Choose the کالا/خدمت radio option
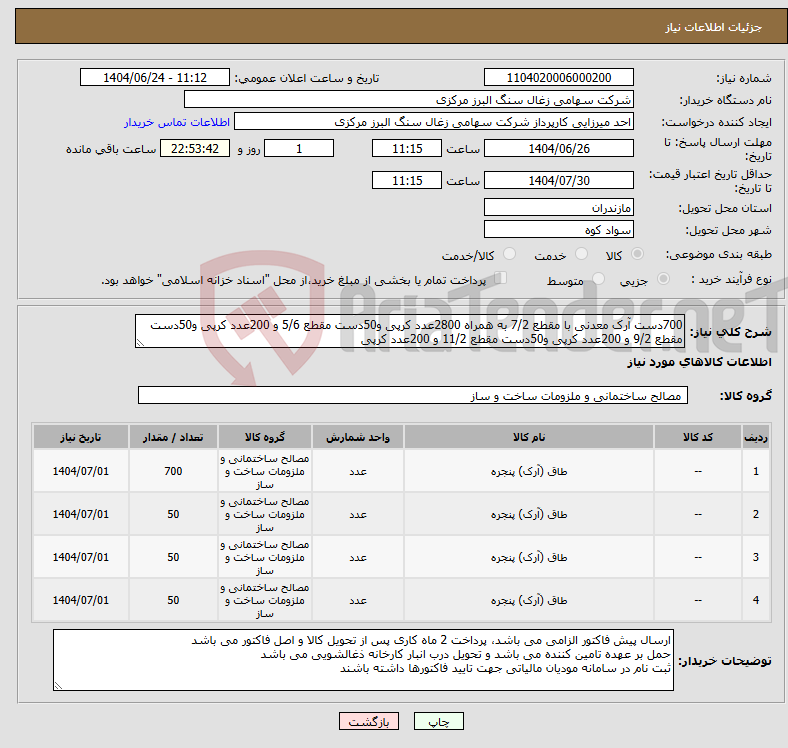 (x=508, y=256)
